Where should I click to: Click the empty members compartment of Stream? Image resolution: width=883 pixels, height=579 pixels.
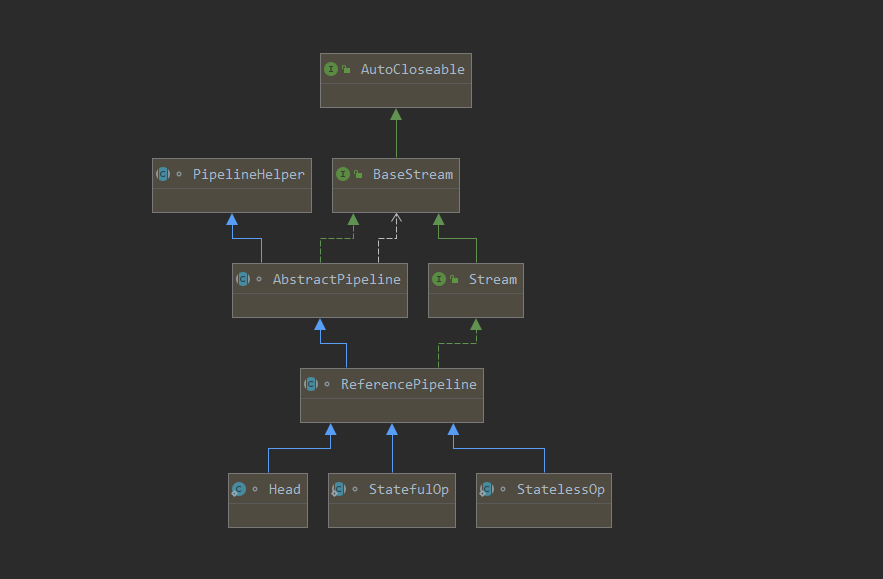[x=476, y=305]
